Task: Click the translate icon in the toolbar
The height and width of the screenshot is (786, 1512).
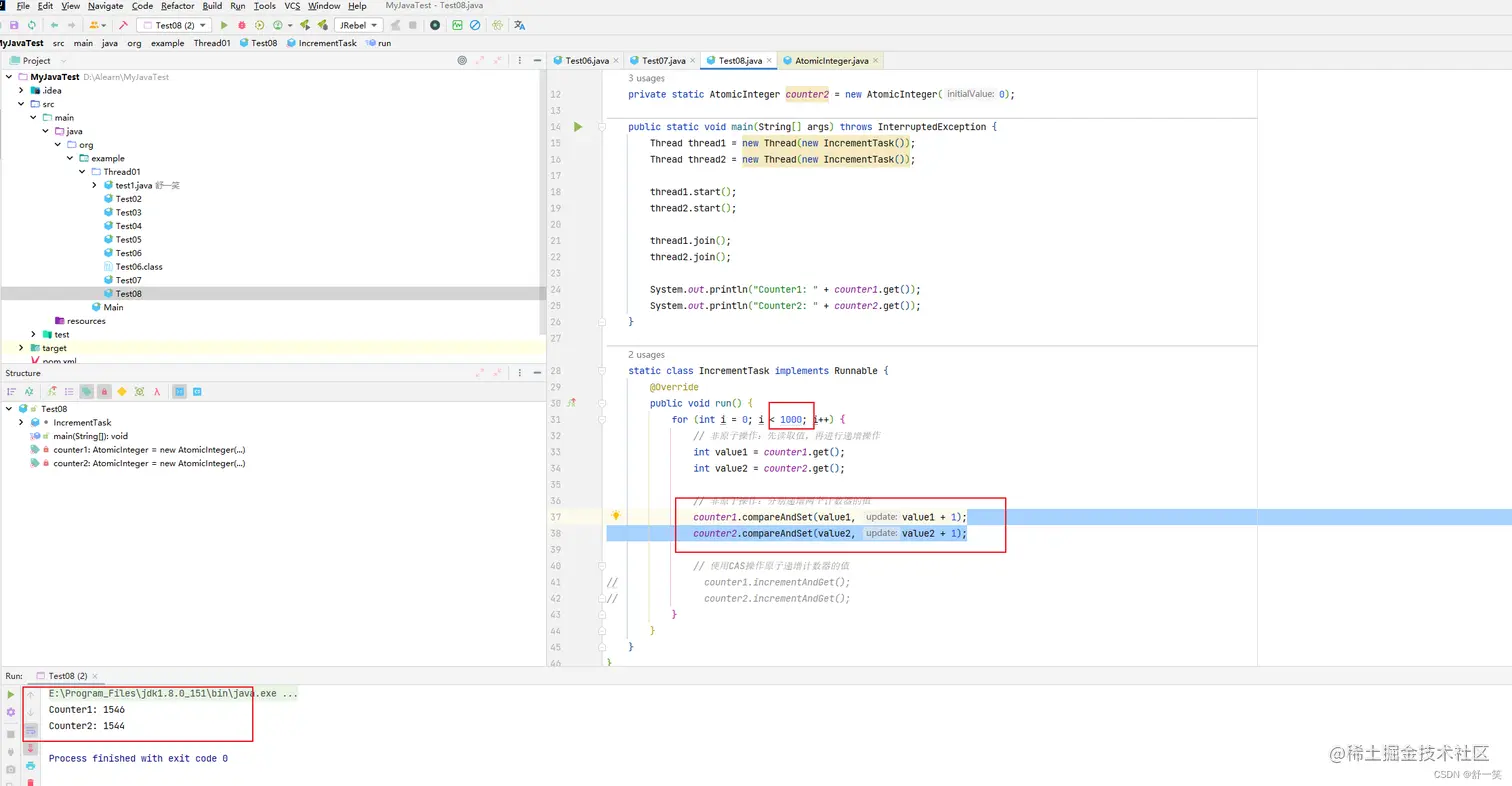Action: 519,25
